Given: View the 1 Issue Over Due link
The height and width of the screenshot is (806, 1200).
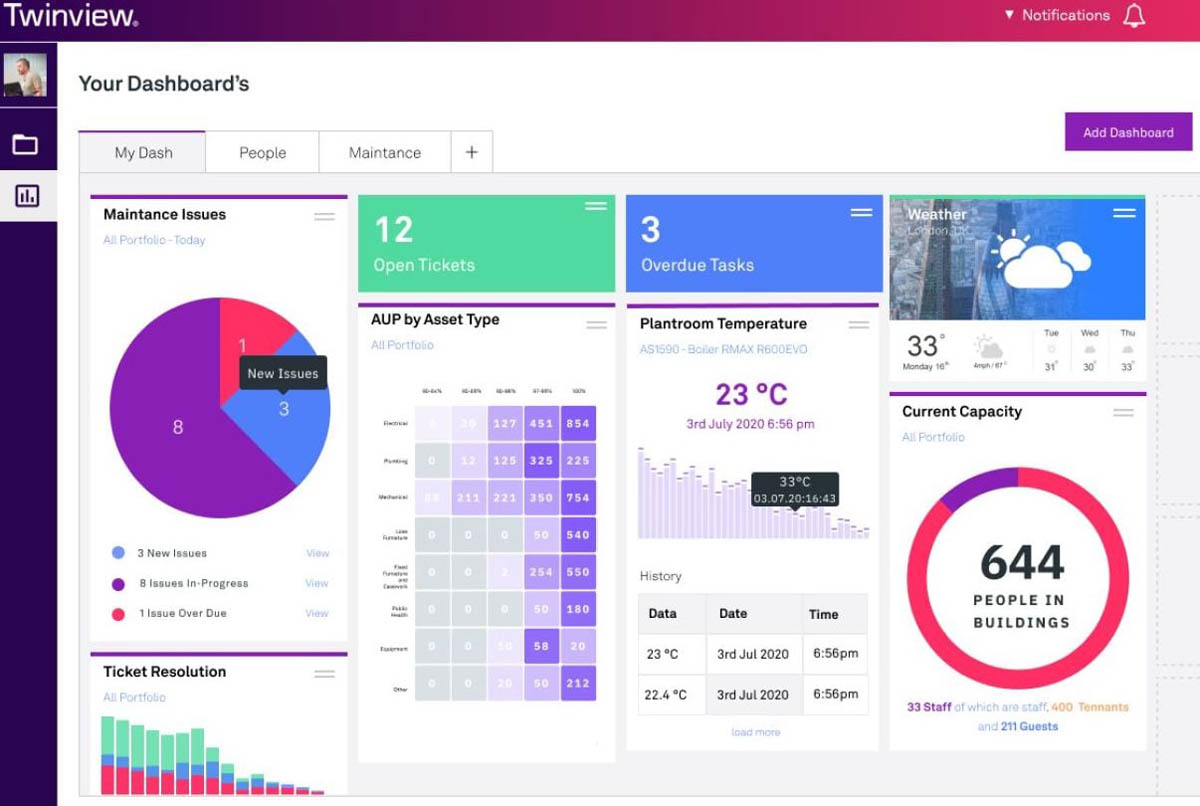Looking at the screenshot, I should click(x=317, y=613).
